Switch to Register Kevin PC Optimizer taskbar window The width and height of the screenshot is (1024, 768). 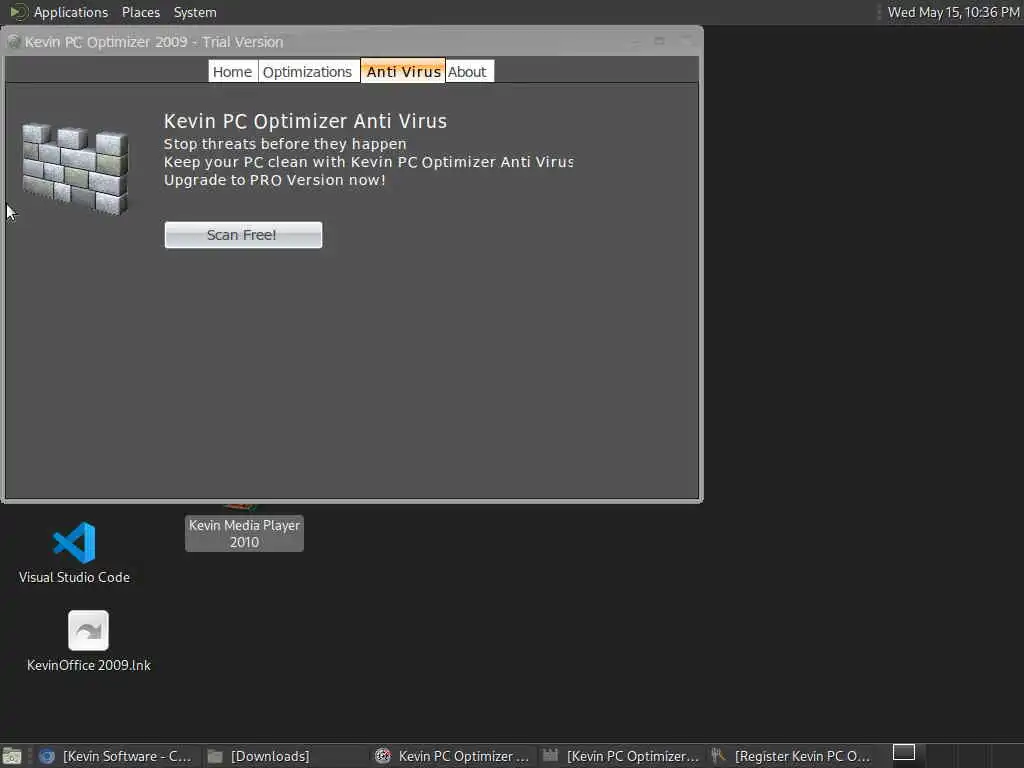click(x=791, y=756)
